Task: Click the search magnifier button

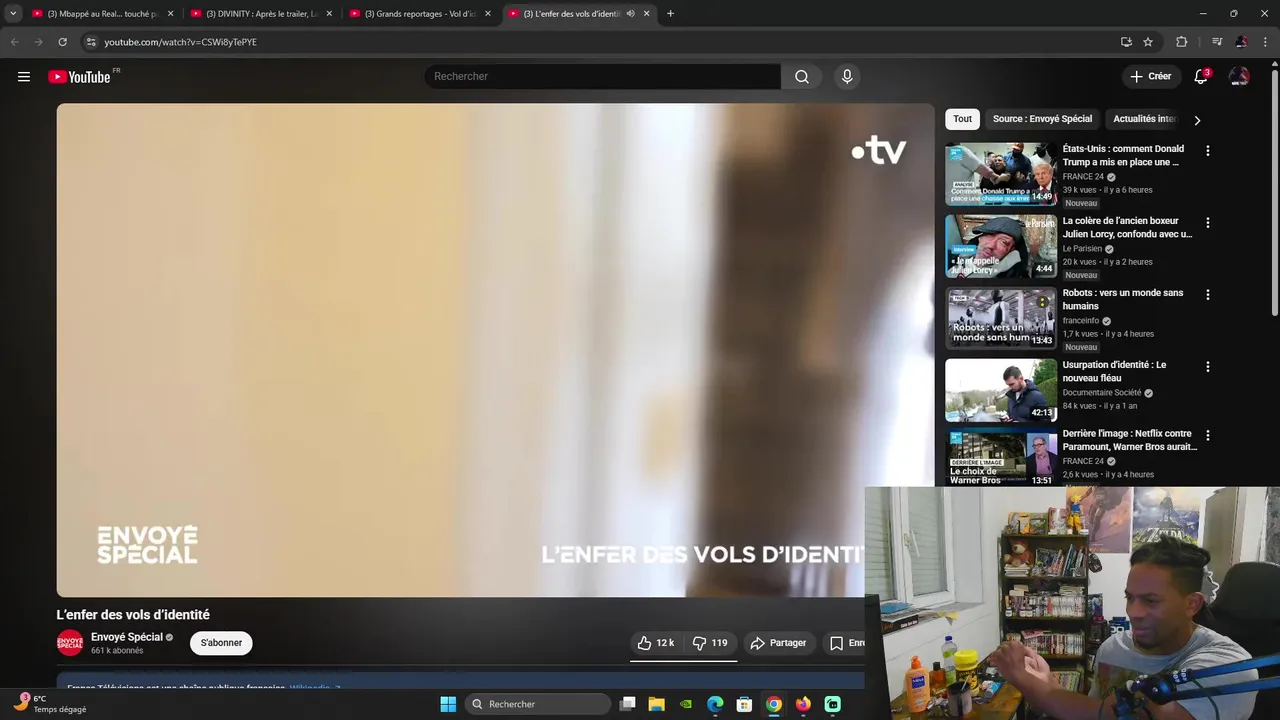Action: [x=802, y=77]
